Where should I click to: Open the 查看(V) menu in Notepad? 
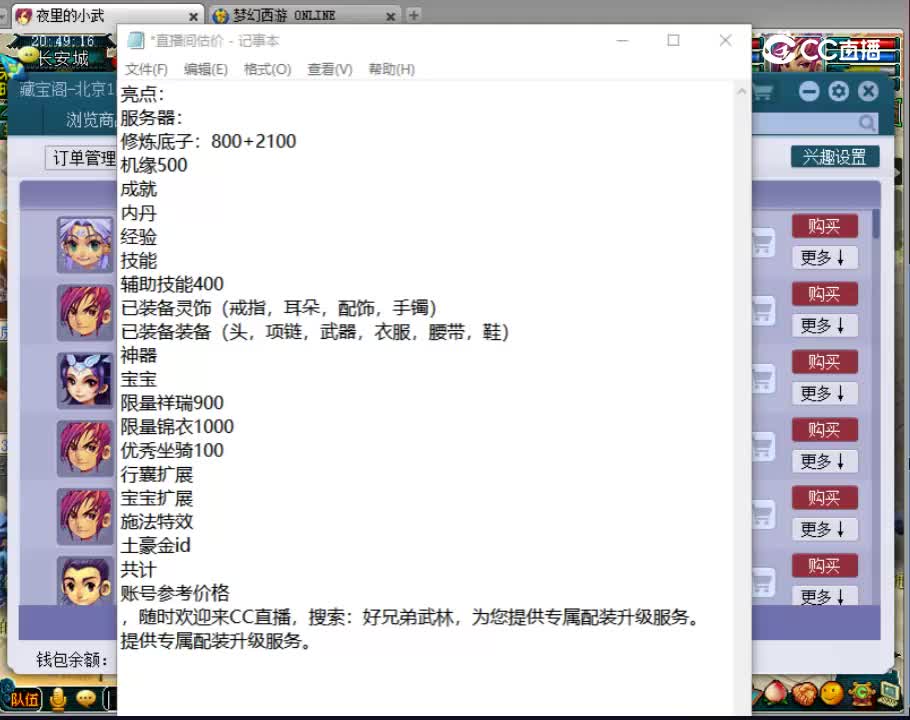click(x=330, y=69)
